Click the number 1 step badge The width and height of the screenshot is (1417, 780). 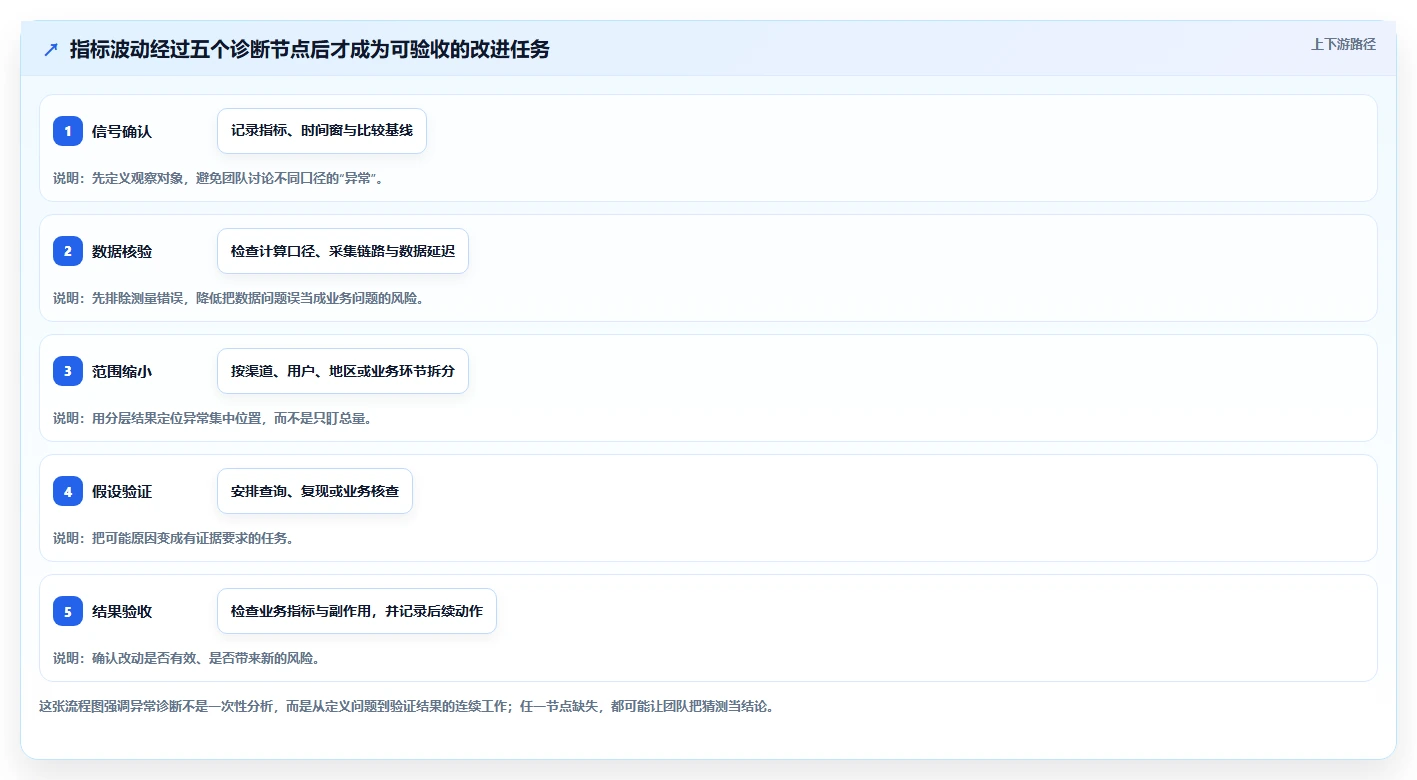(68, 131)
